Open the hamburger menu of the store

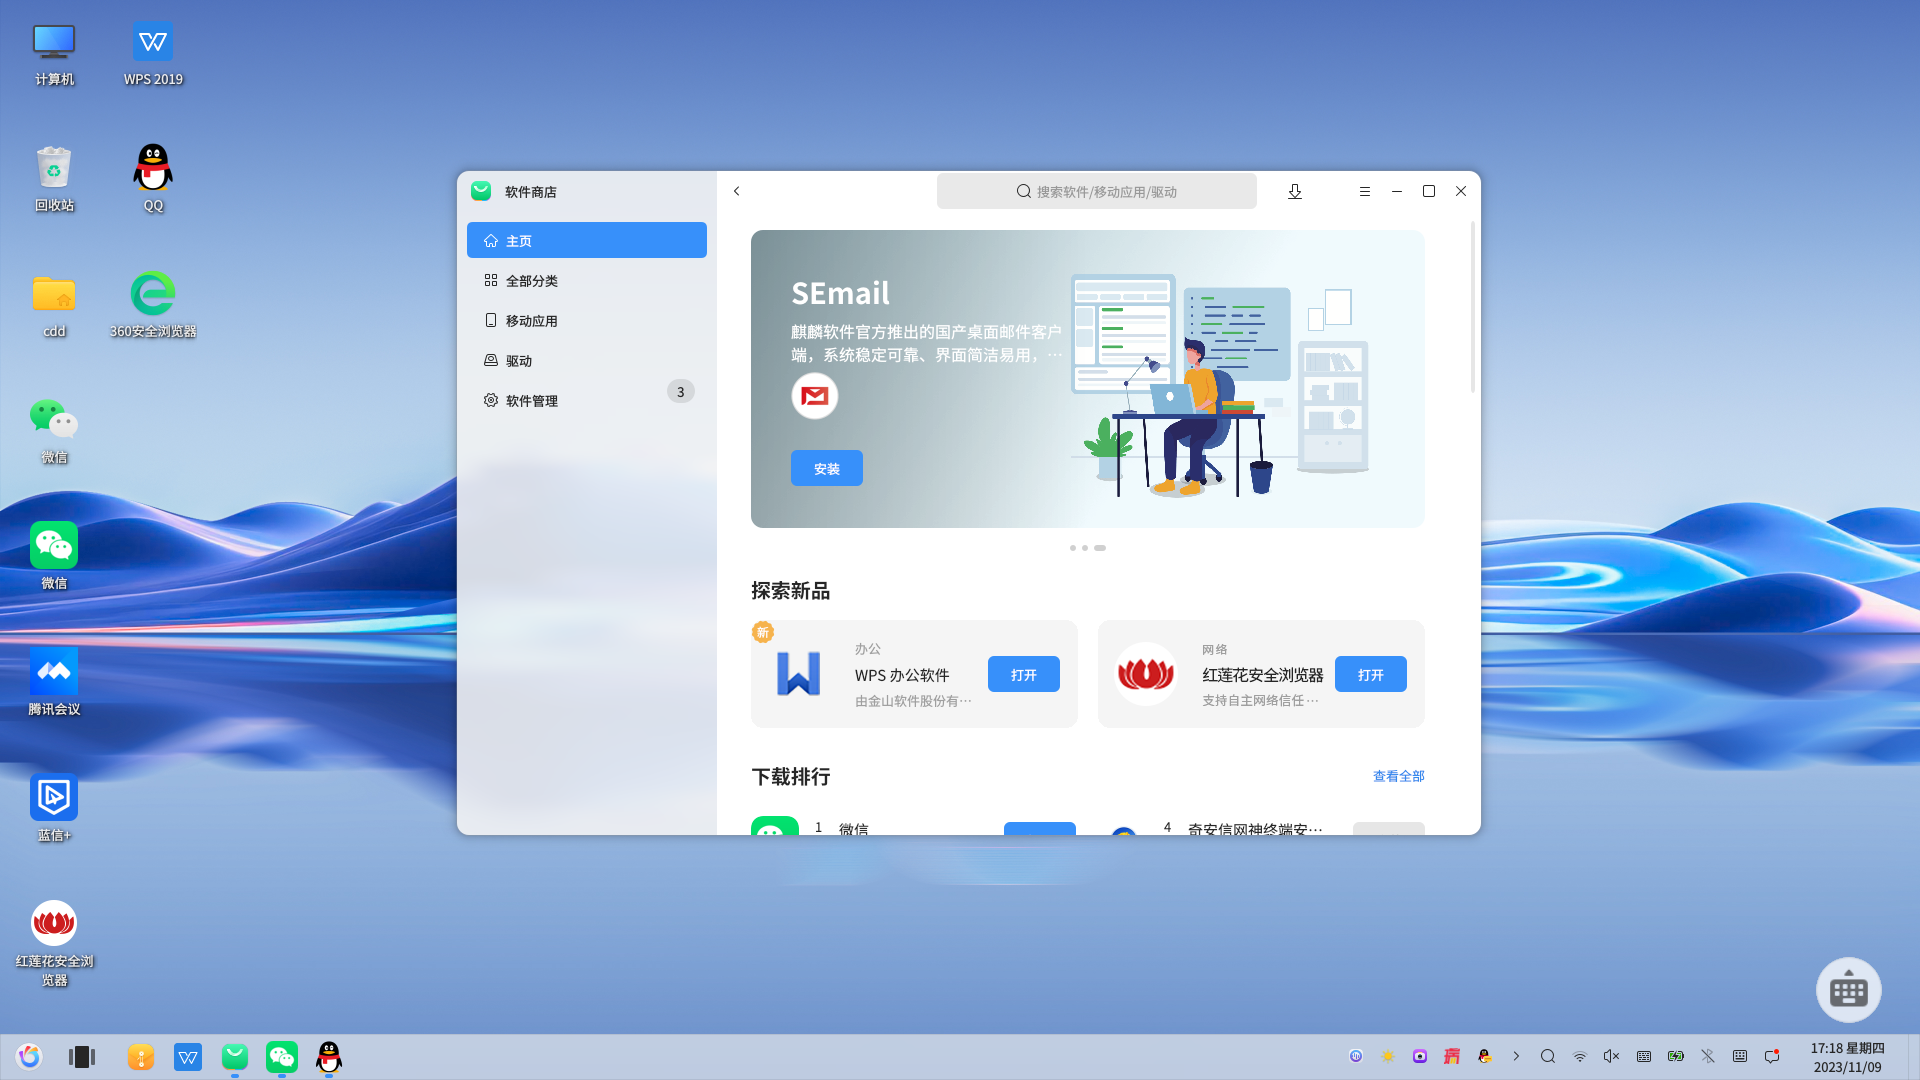coord(1364,191)
